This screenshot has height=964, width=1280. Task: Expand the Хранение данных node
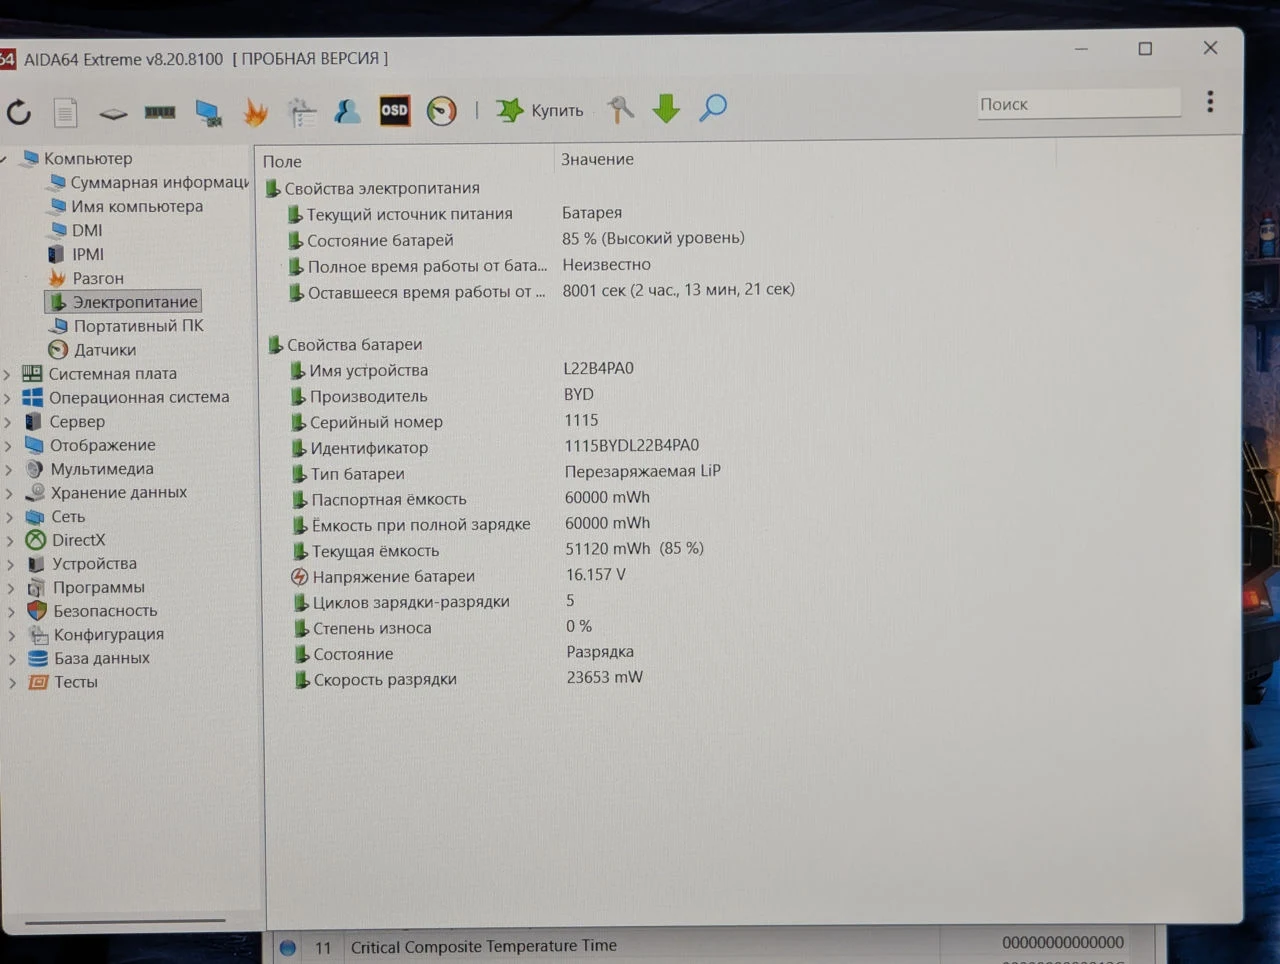pyautogui.click(x=8, y=493)
